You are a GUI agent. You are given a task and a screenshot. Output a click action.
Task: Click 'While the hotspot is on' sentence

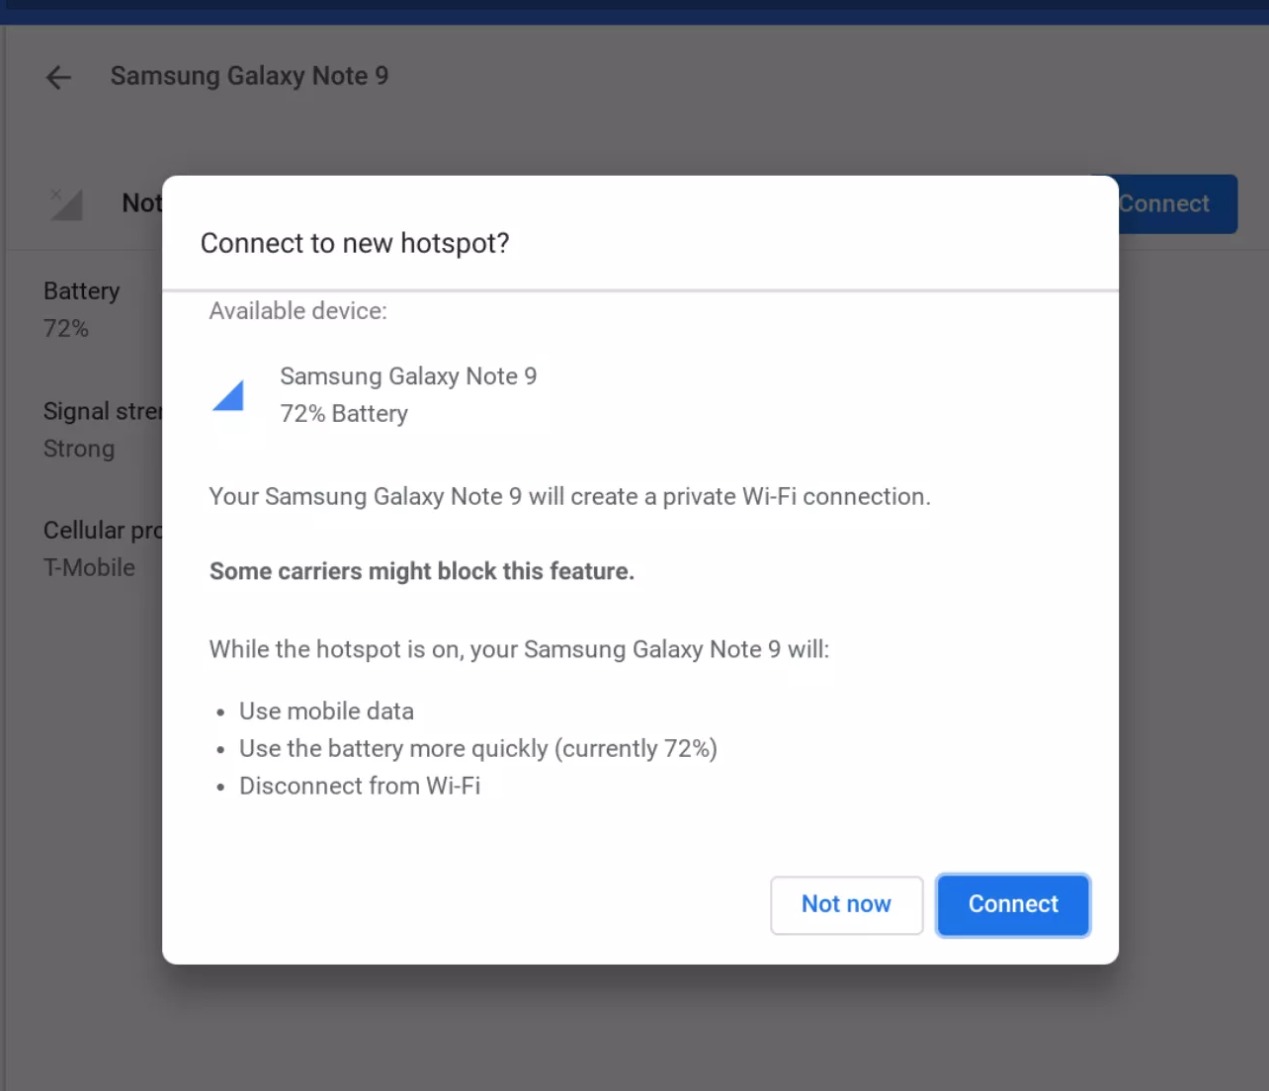click(519, 649)
